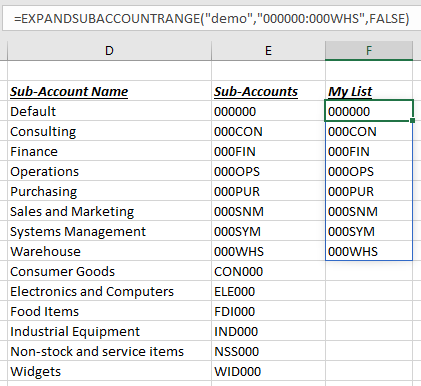Click the 'Purchasing' cell

[109, 191]
